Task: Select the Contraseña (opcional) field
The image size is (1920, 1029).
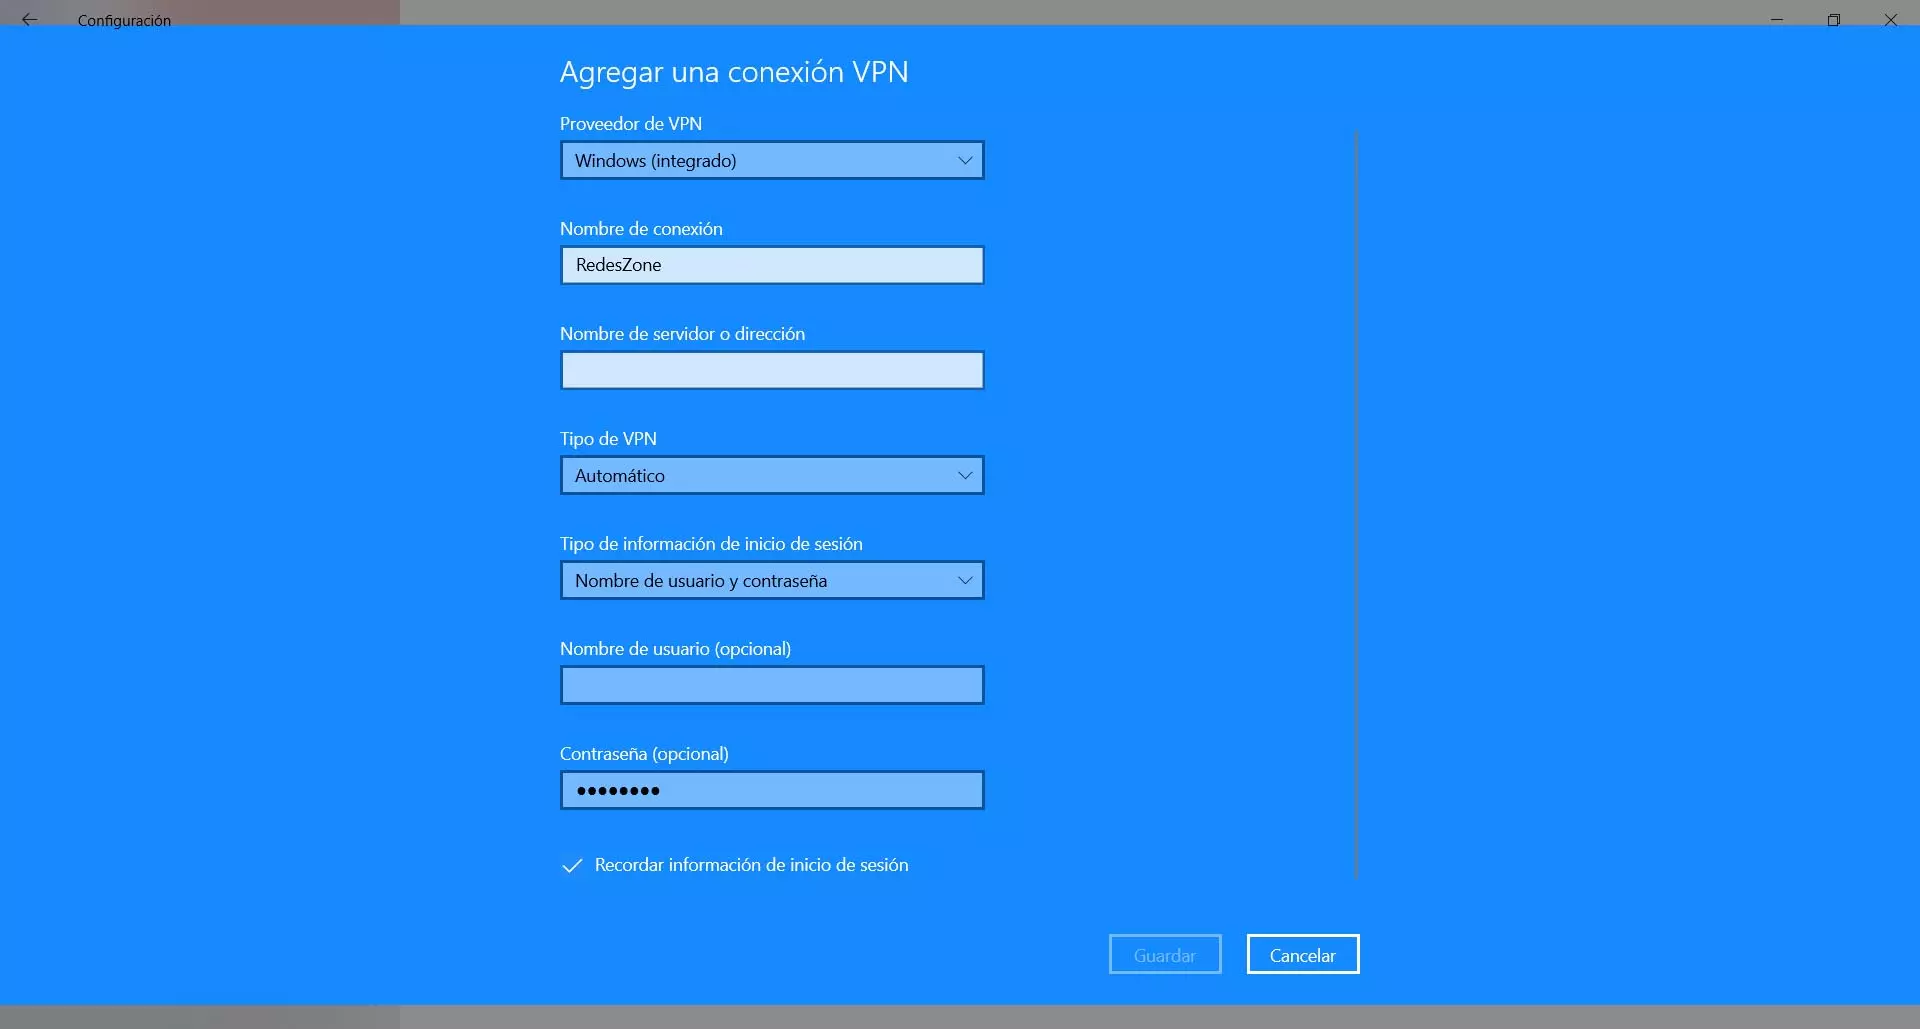Action: tap(772, 790)
